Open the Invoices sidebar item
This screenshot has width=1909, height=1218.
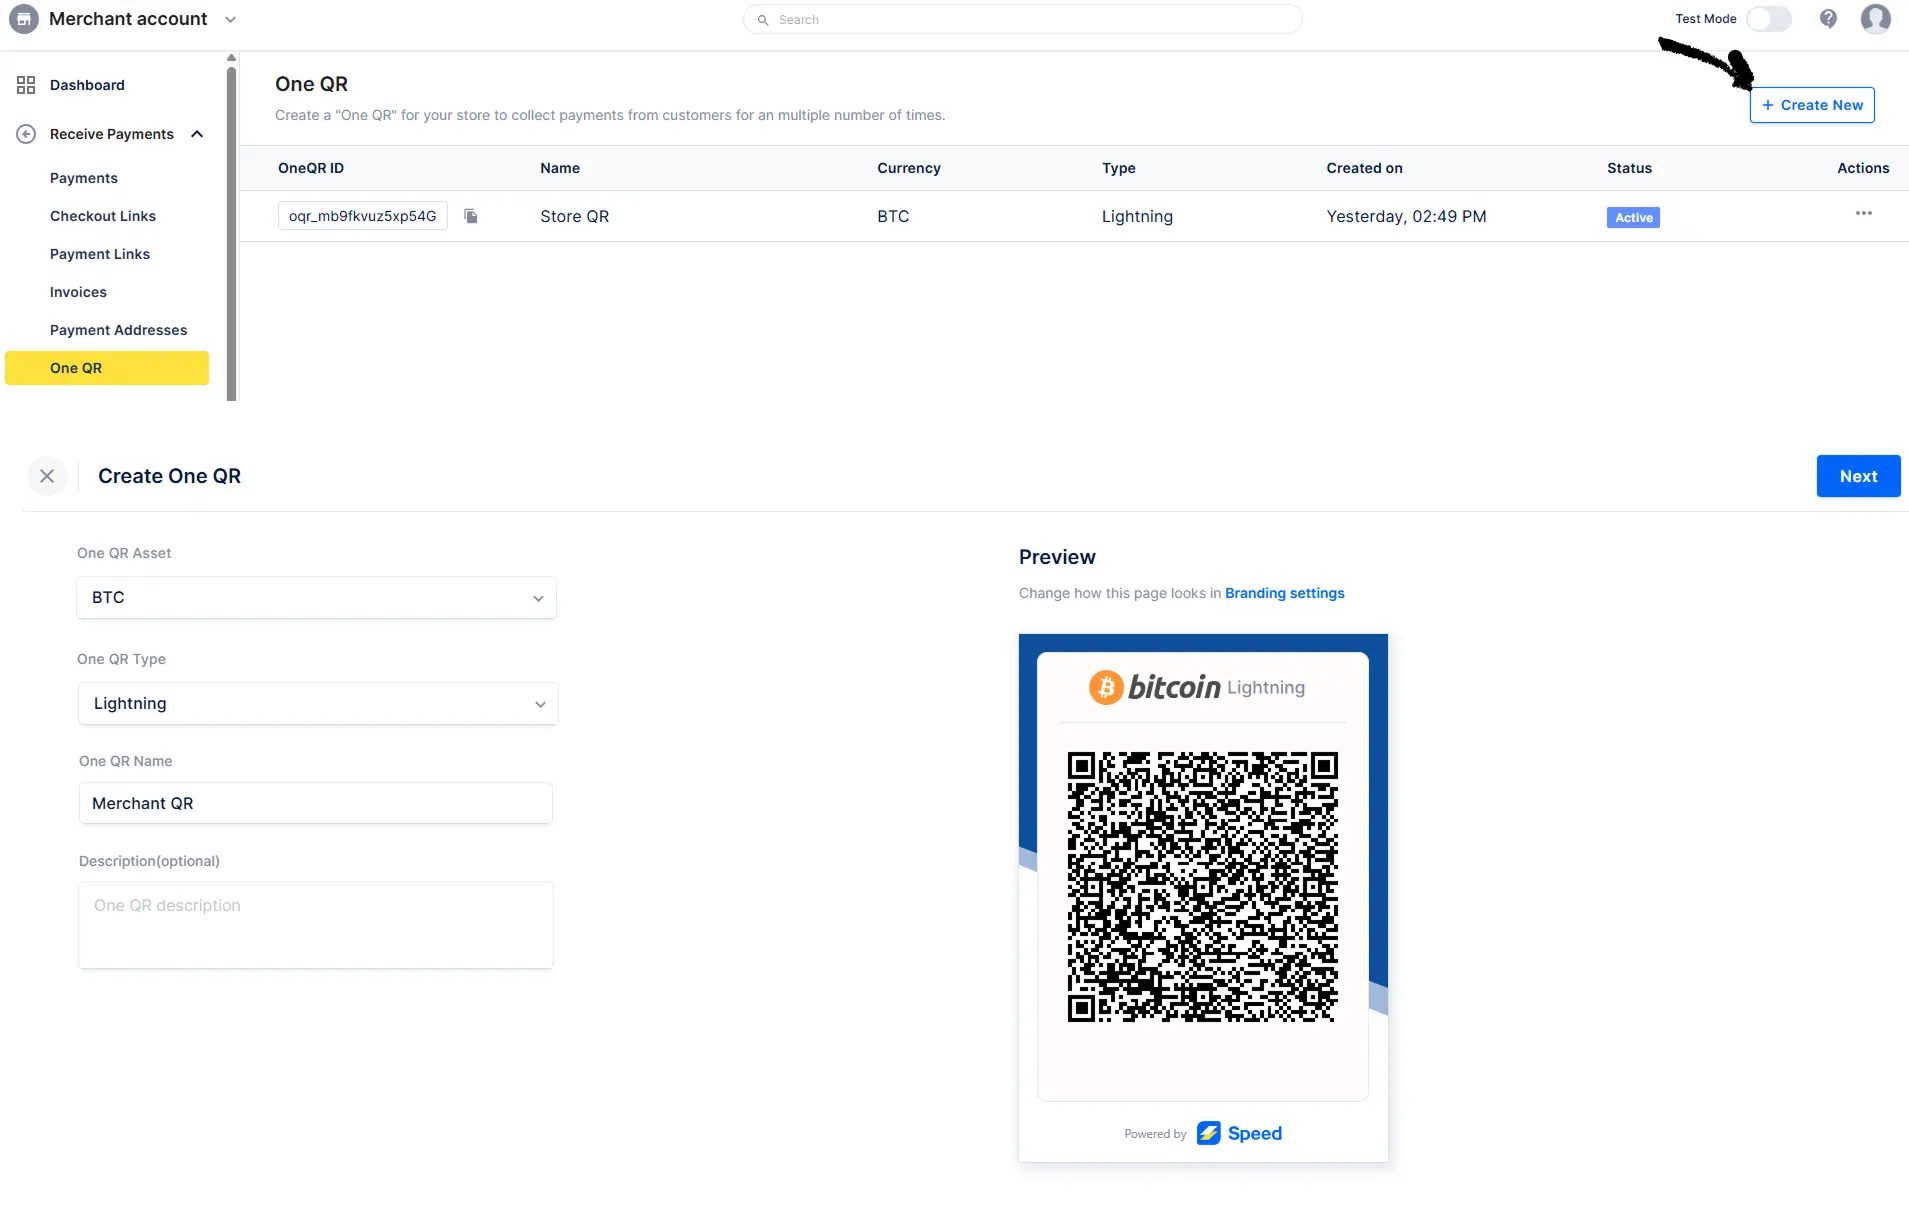coord(78,292)
